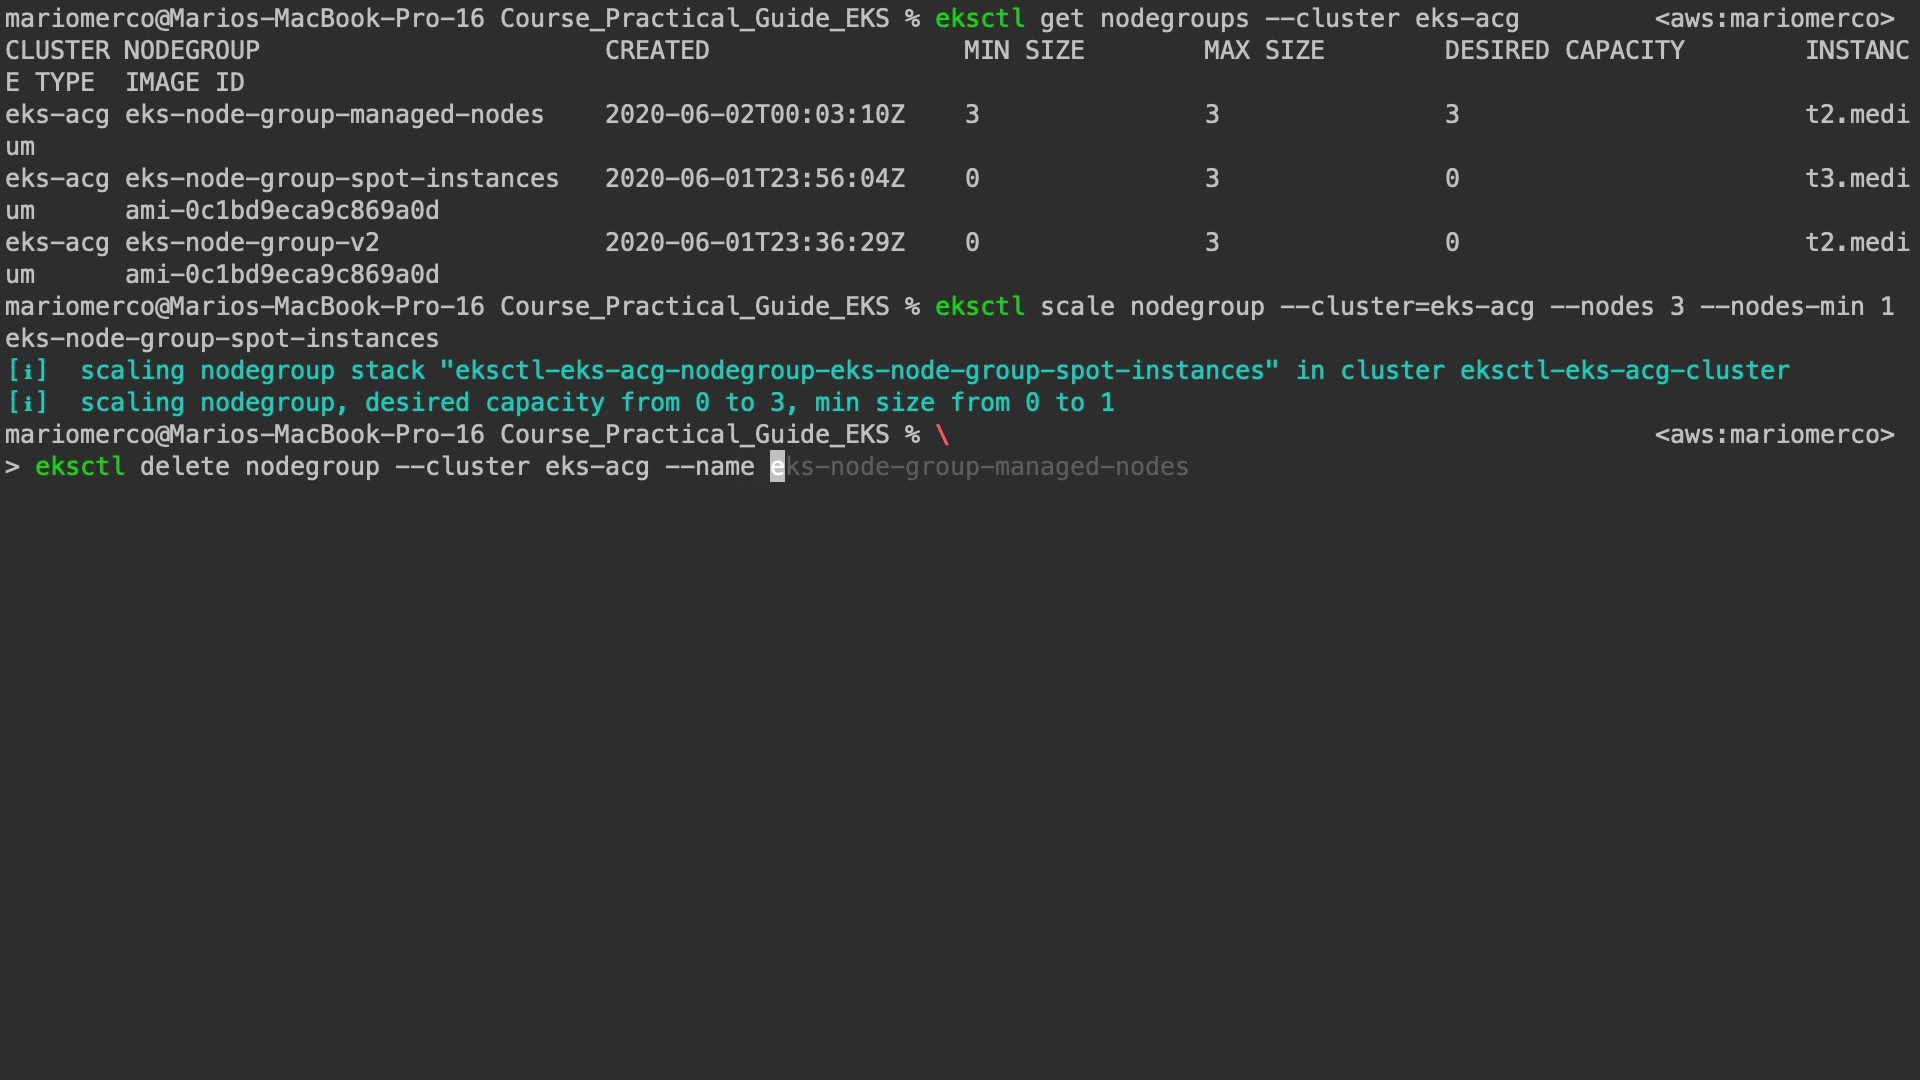This screenshot has height=1080, width=1920.
Task: Click the DESIRED CAPACITY column header
Action: point(1564,51)
